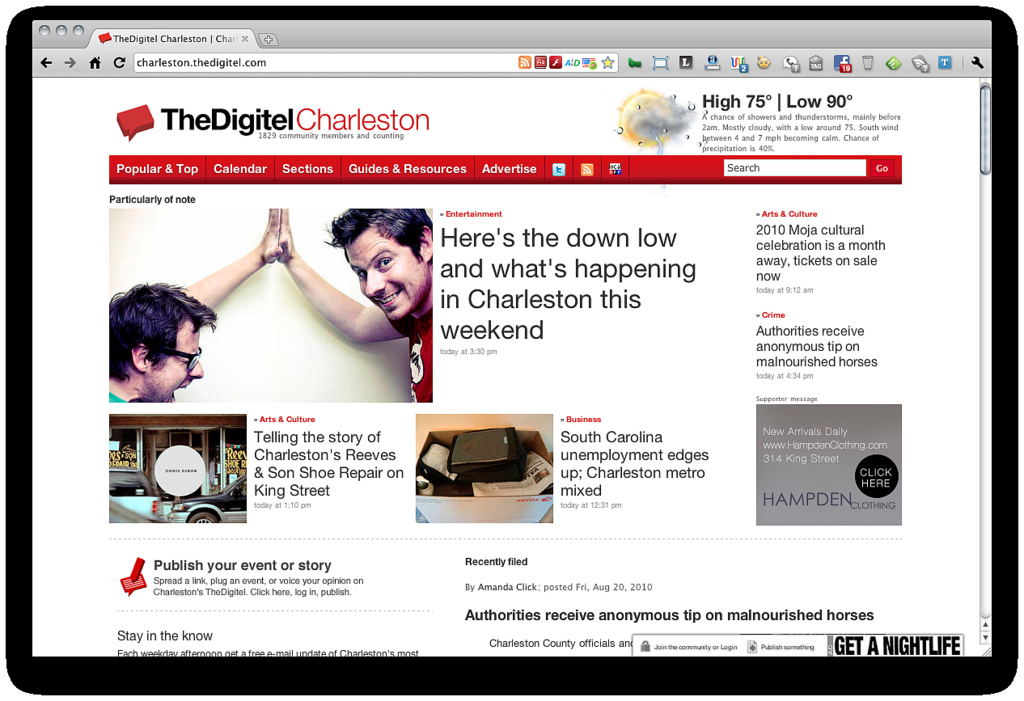Go back to the previous page
Screen dimensions: 1024x701
click(x=46, y=63)
